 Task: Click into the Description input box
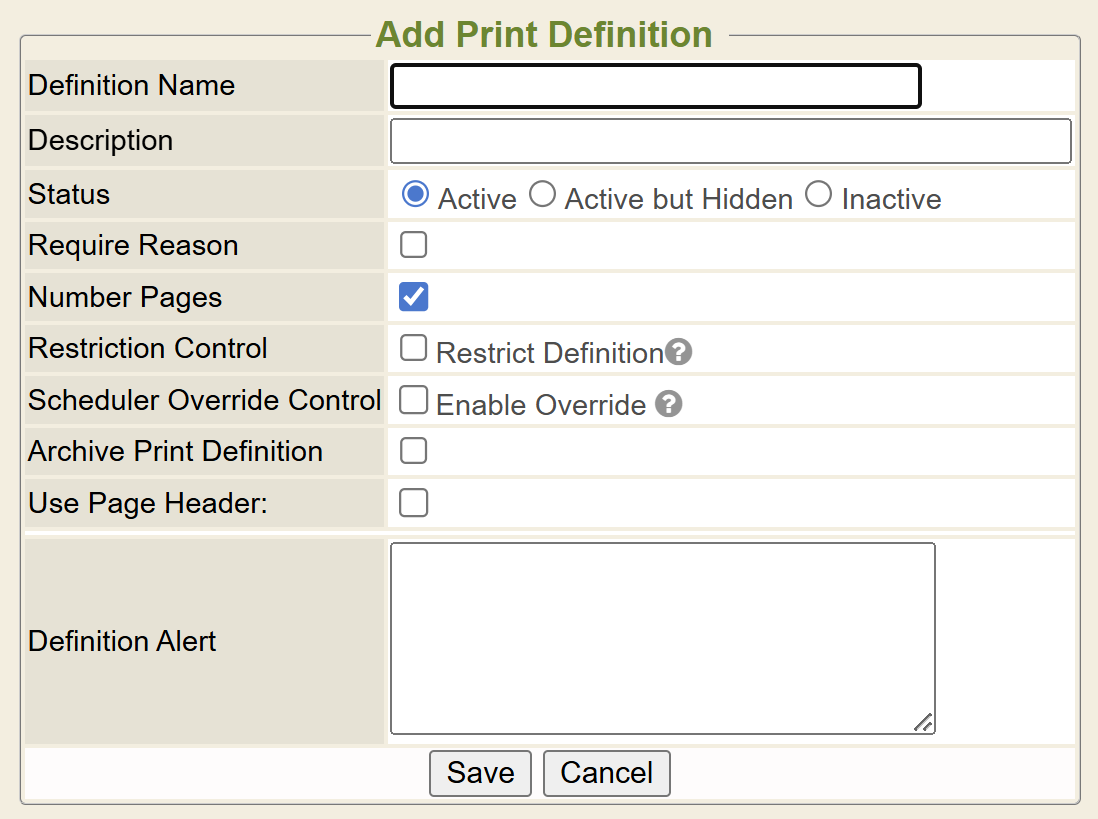pyautogui.click(x=730, y=141)
